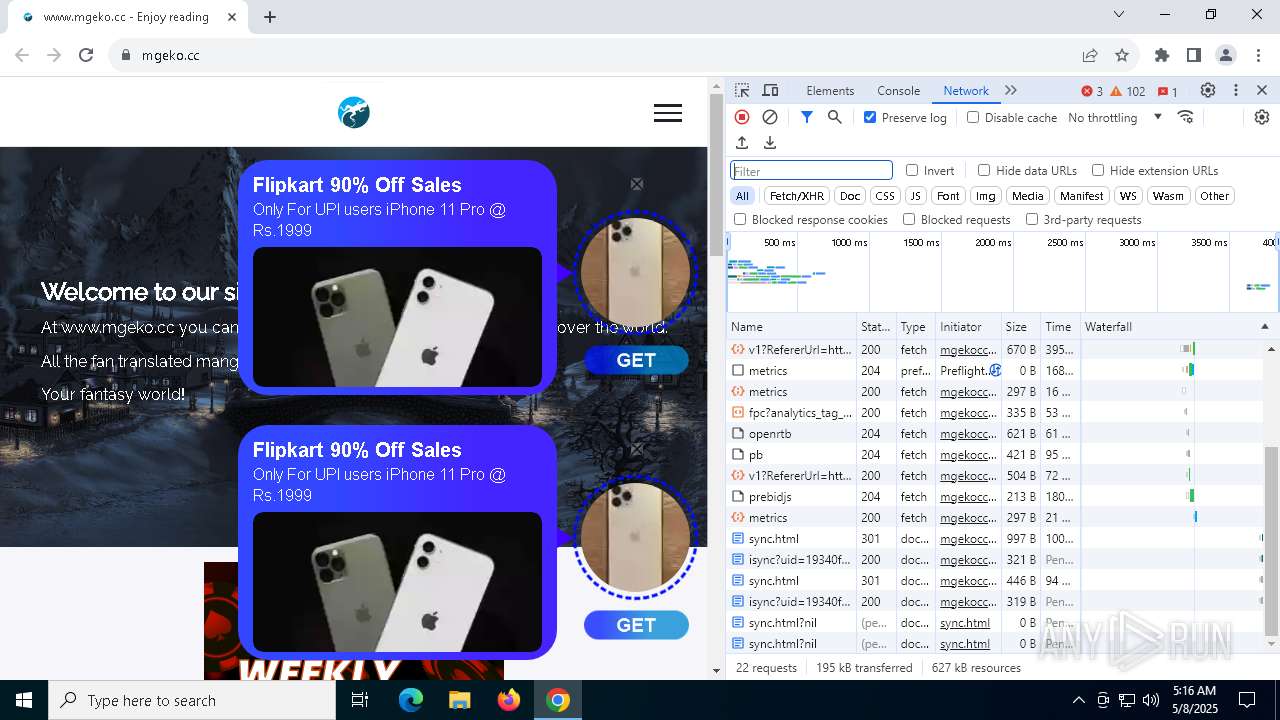Open Firefox from the taskbar
Image resolution: width=1280 pixels, height=720 pixels.
(x=509, y=700)
